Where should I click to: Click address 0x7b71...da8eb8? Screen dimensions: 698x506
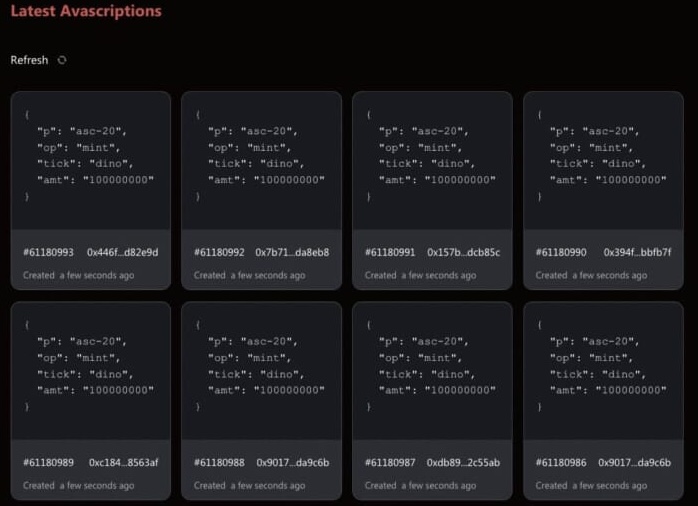(x=292, y=252)
